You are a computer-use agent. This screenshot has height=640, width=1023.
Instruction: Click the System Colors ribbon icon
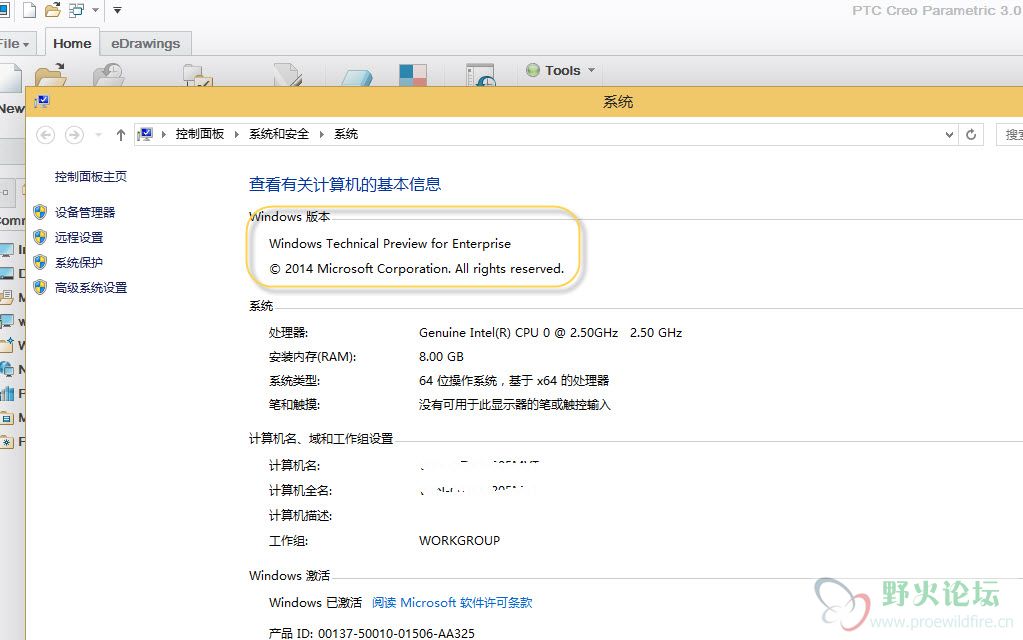pyautogui.click(x=413, y=75)
